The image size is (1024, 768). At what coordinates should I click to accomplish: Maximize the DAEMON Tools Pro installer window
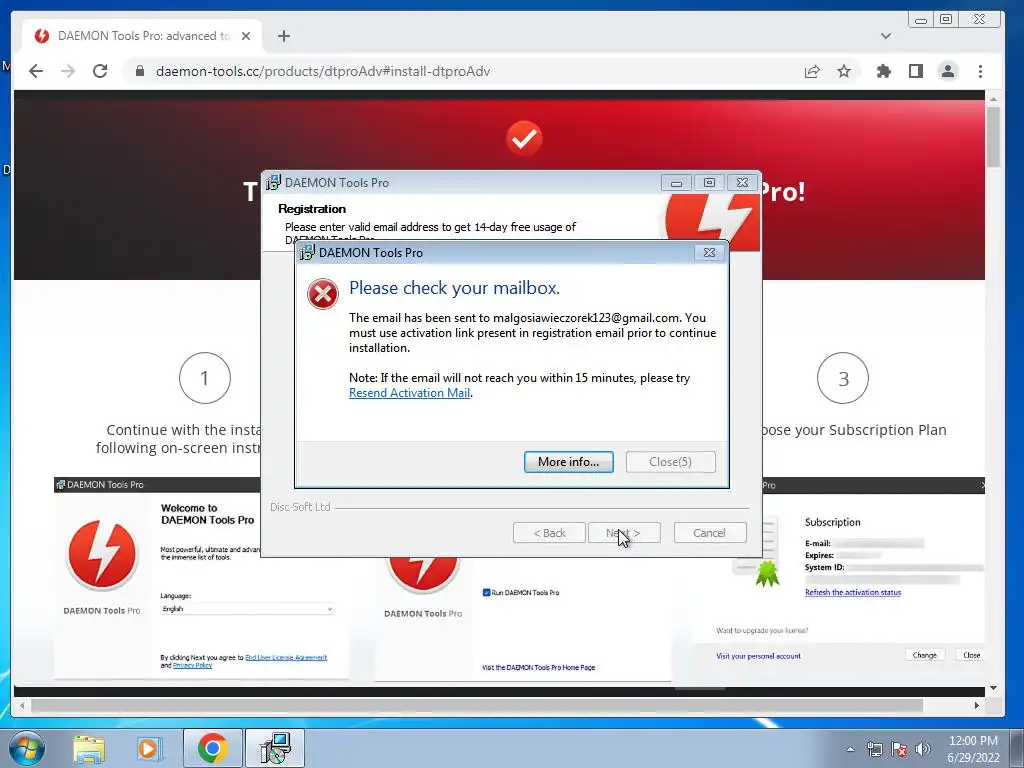click(709, 183)
